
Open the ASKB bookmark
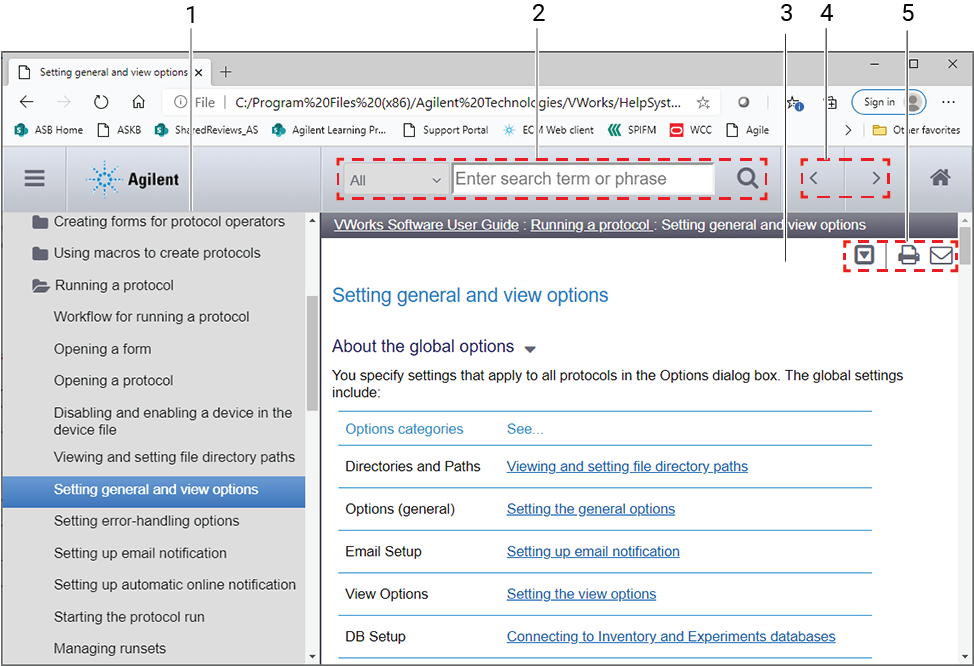coord(119,130)
